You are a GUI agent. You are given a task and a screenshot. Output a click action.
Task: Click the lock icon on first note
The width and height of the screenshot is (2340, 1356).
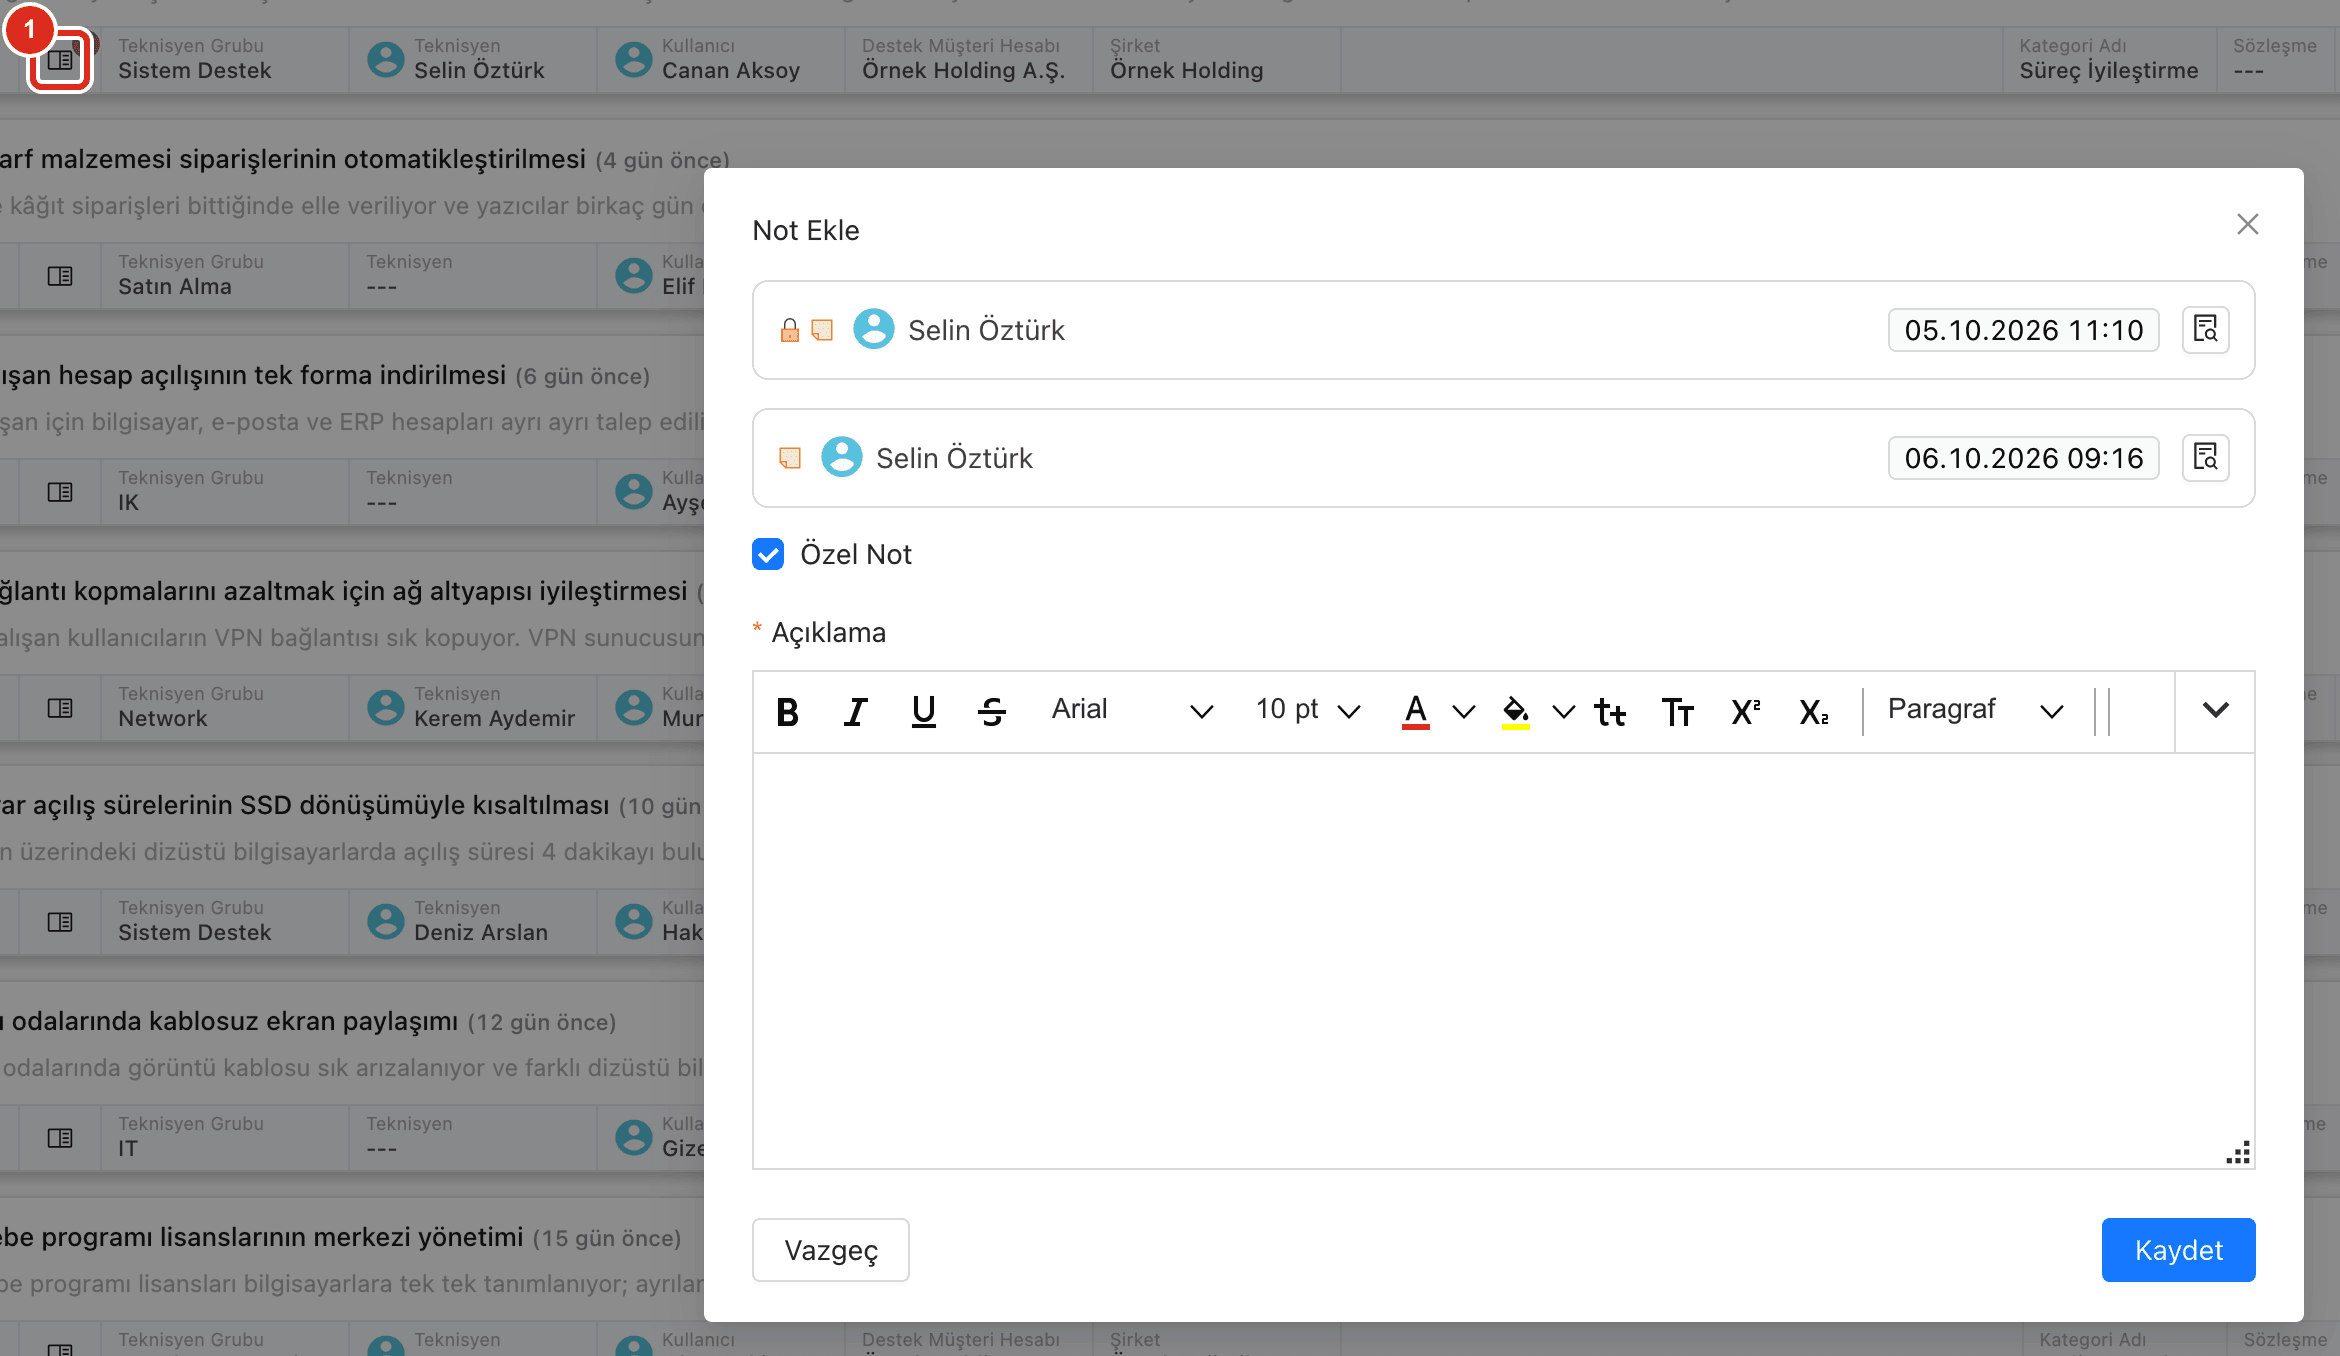pyautogui.click(x=790, y=330)
